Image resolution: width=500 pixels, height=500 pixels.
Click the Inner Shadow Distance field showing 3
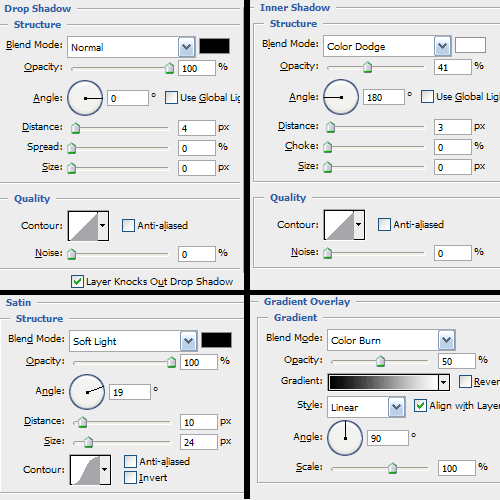pos(453,127)
